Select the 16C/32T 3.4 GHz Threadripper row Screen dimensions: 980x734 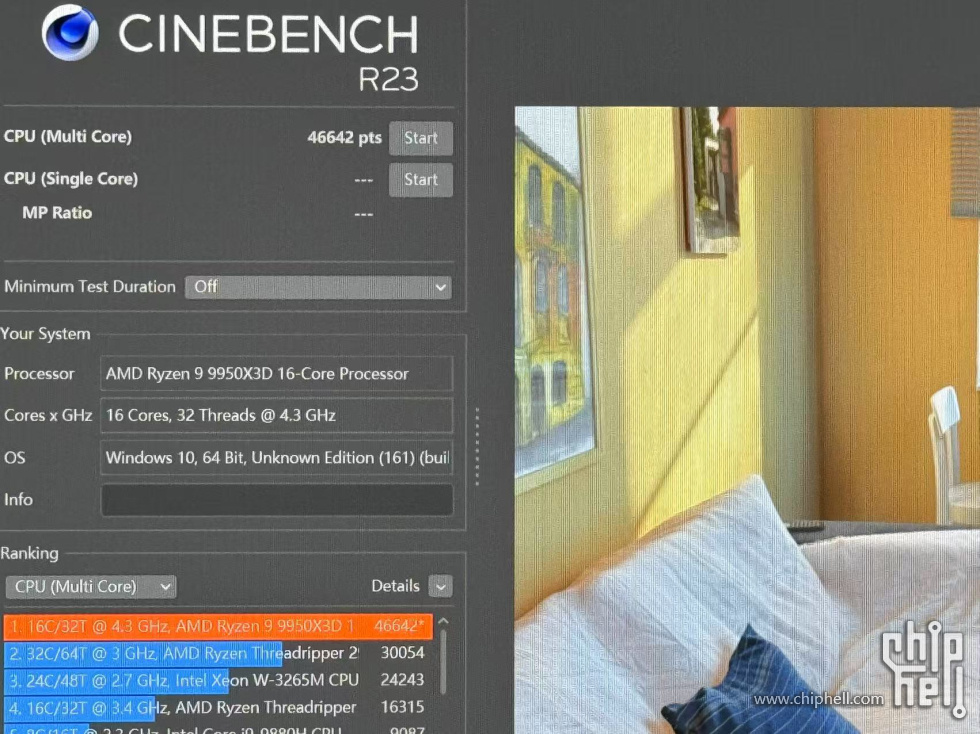tap(218, 707)
